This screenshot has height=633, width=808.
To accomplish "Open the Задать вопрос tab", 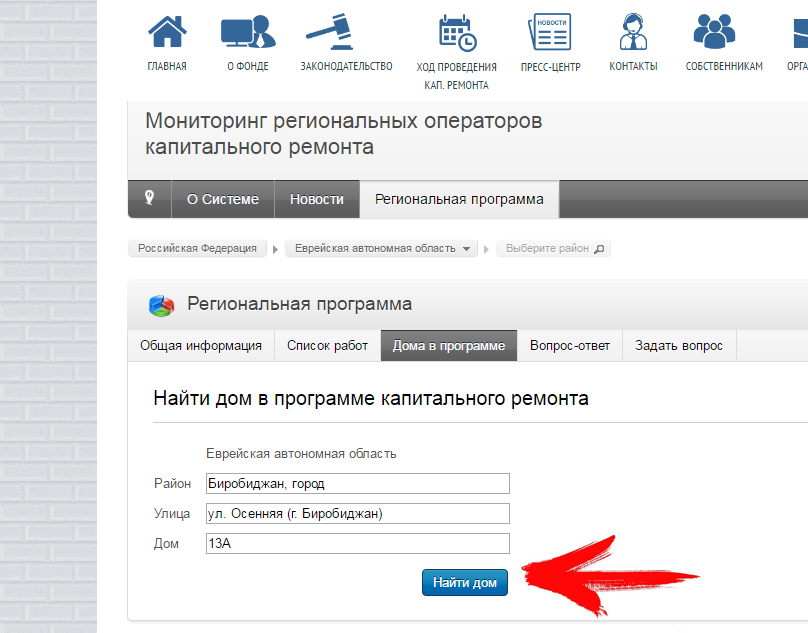I will point(679,345).
